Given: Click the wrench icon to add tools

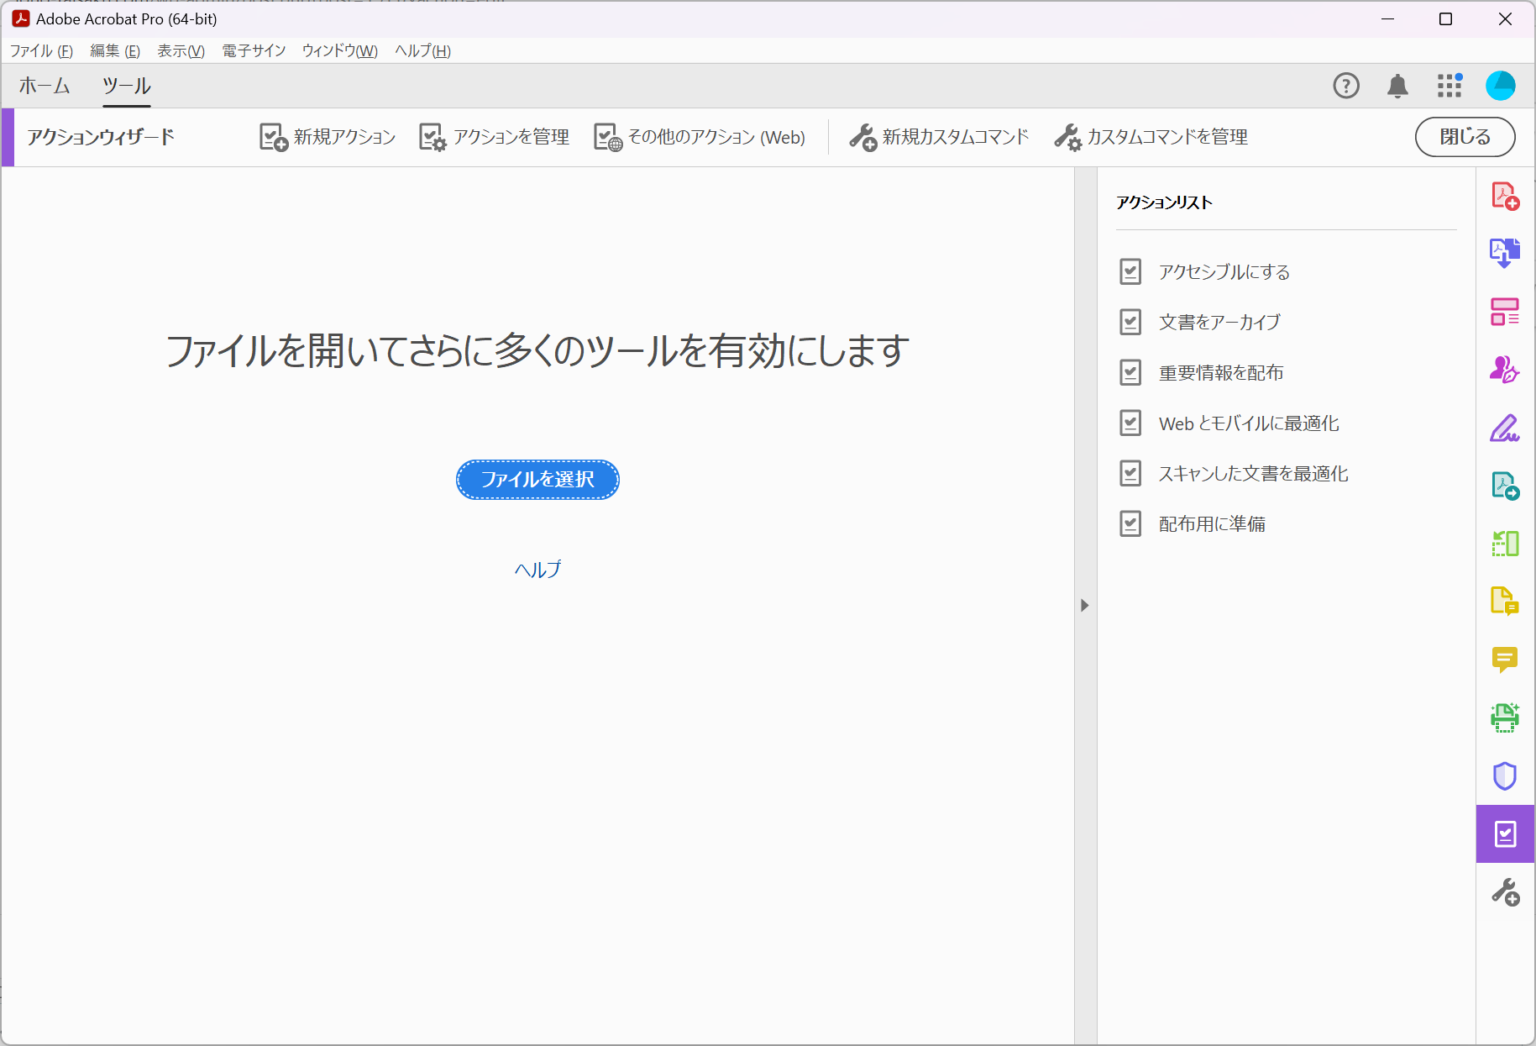Looking at the screenshot, I should tap(1504, 890).
